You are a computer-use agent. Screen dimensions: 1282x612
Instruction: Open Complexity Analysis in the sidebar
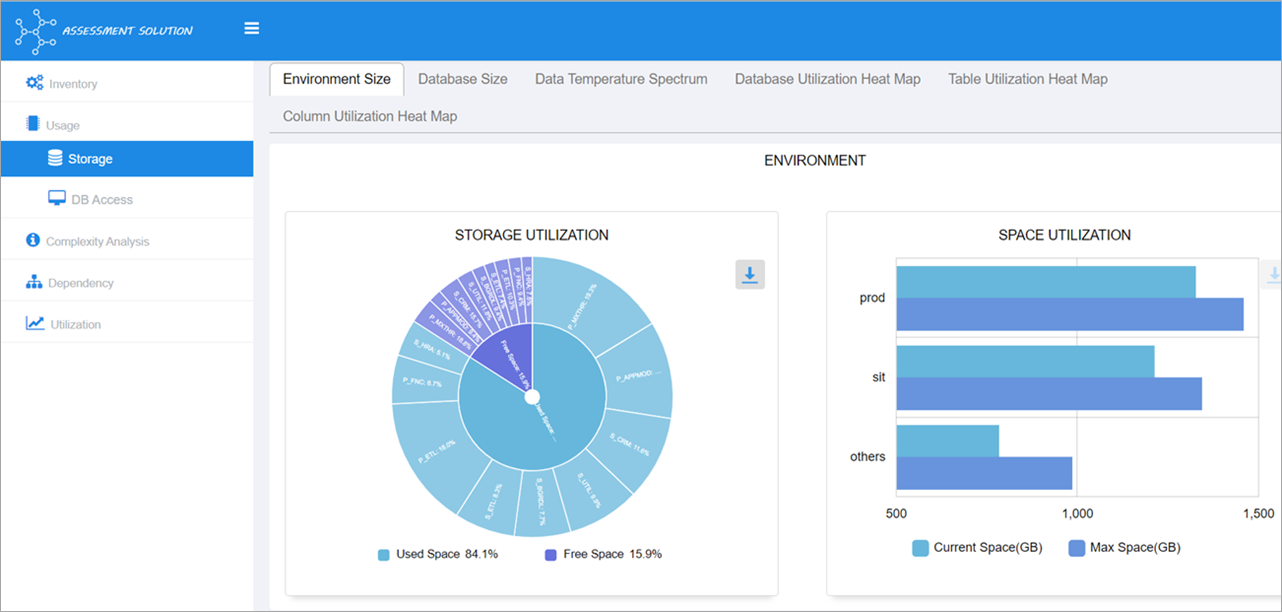(x=127, y=241)
